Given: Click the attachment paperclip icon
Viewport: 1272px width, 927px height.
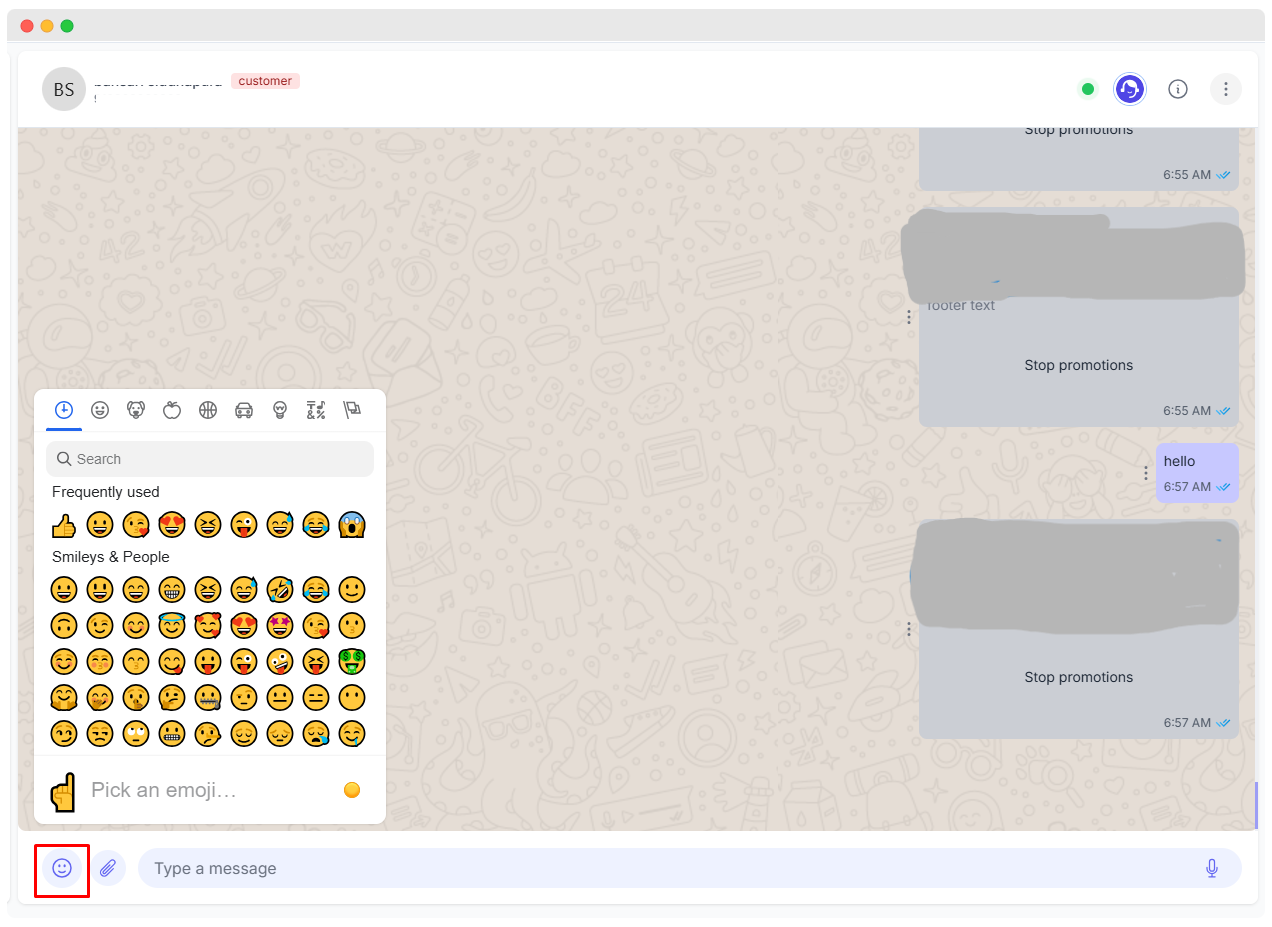Looking at the screenshot, I should point(109,868).
